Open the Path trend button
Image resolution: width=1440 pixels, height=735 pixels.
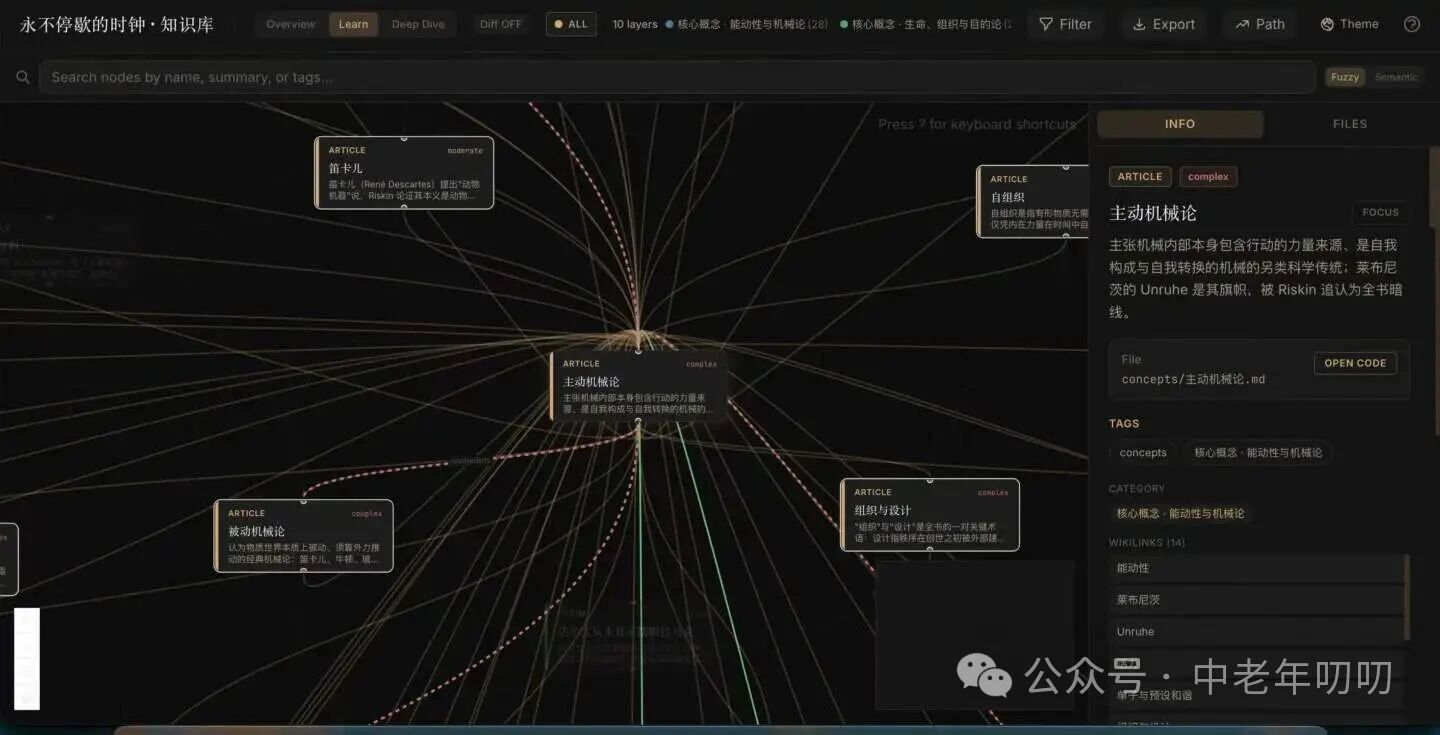[x=1259, y=24]
